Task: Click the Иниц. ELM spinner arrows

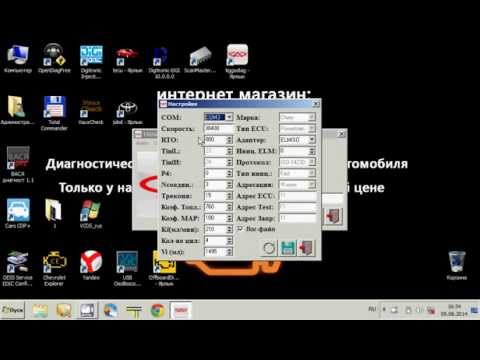Action: 312,151
